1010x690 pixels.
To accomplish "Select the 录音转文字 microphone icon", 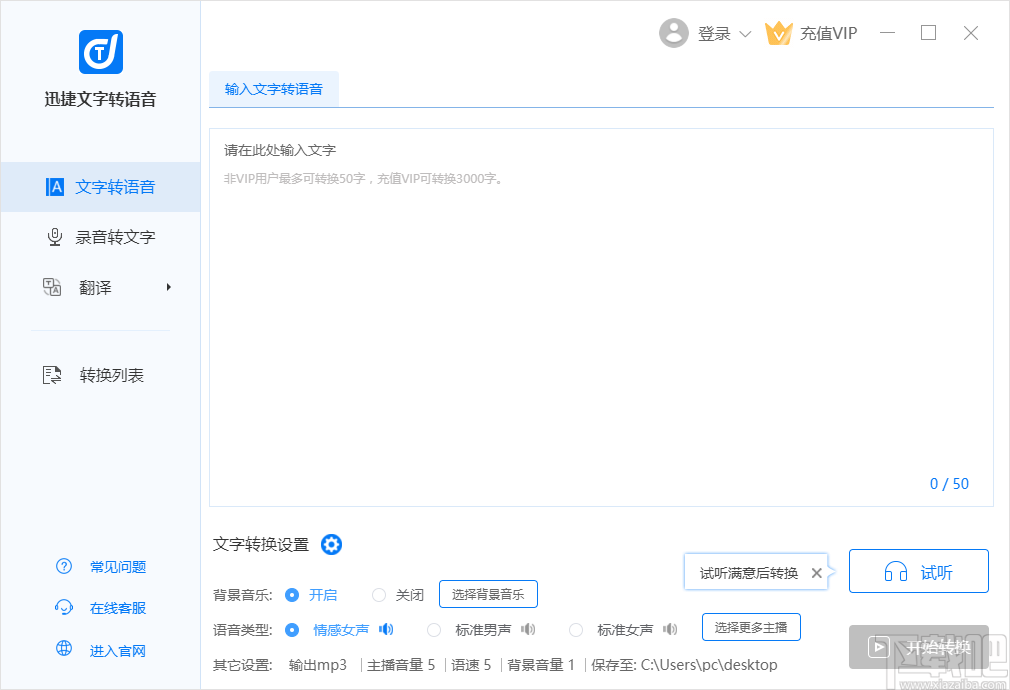I will point(54,237).
